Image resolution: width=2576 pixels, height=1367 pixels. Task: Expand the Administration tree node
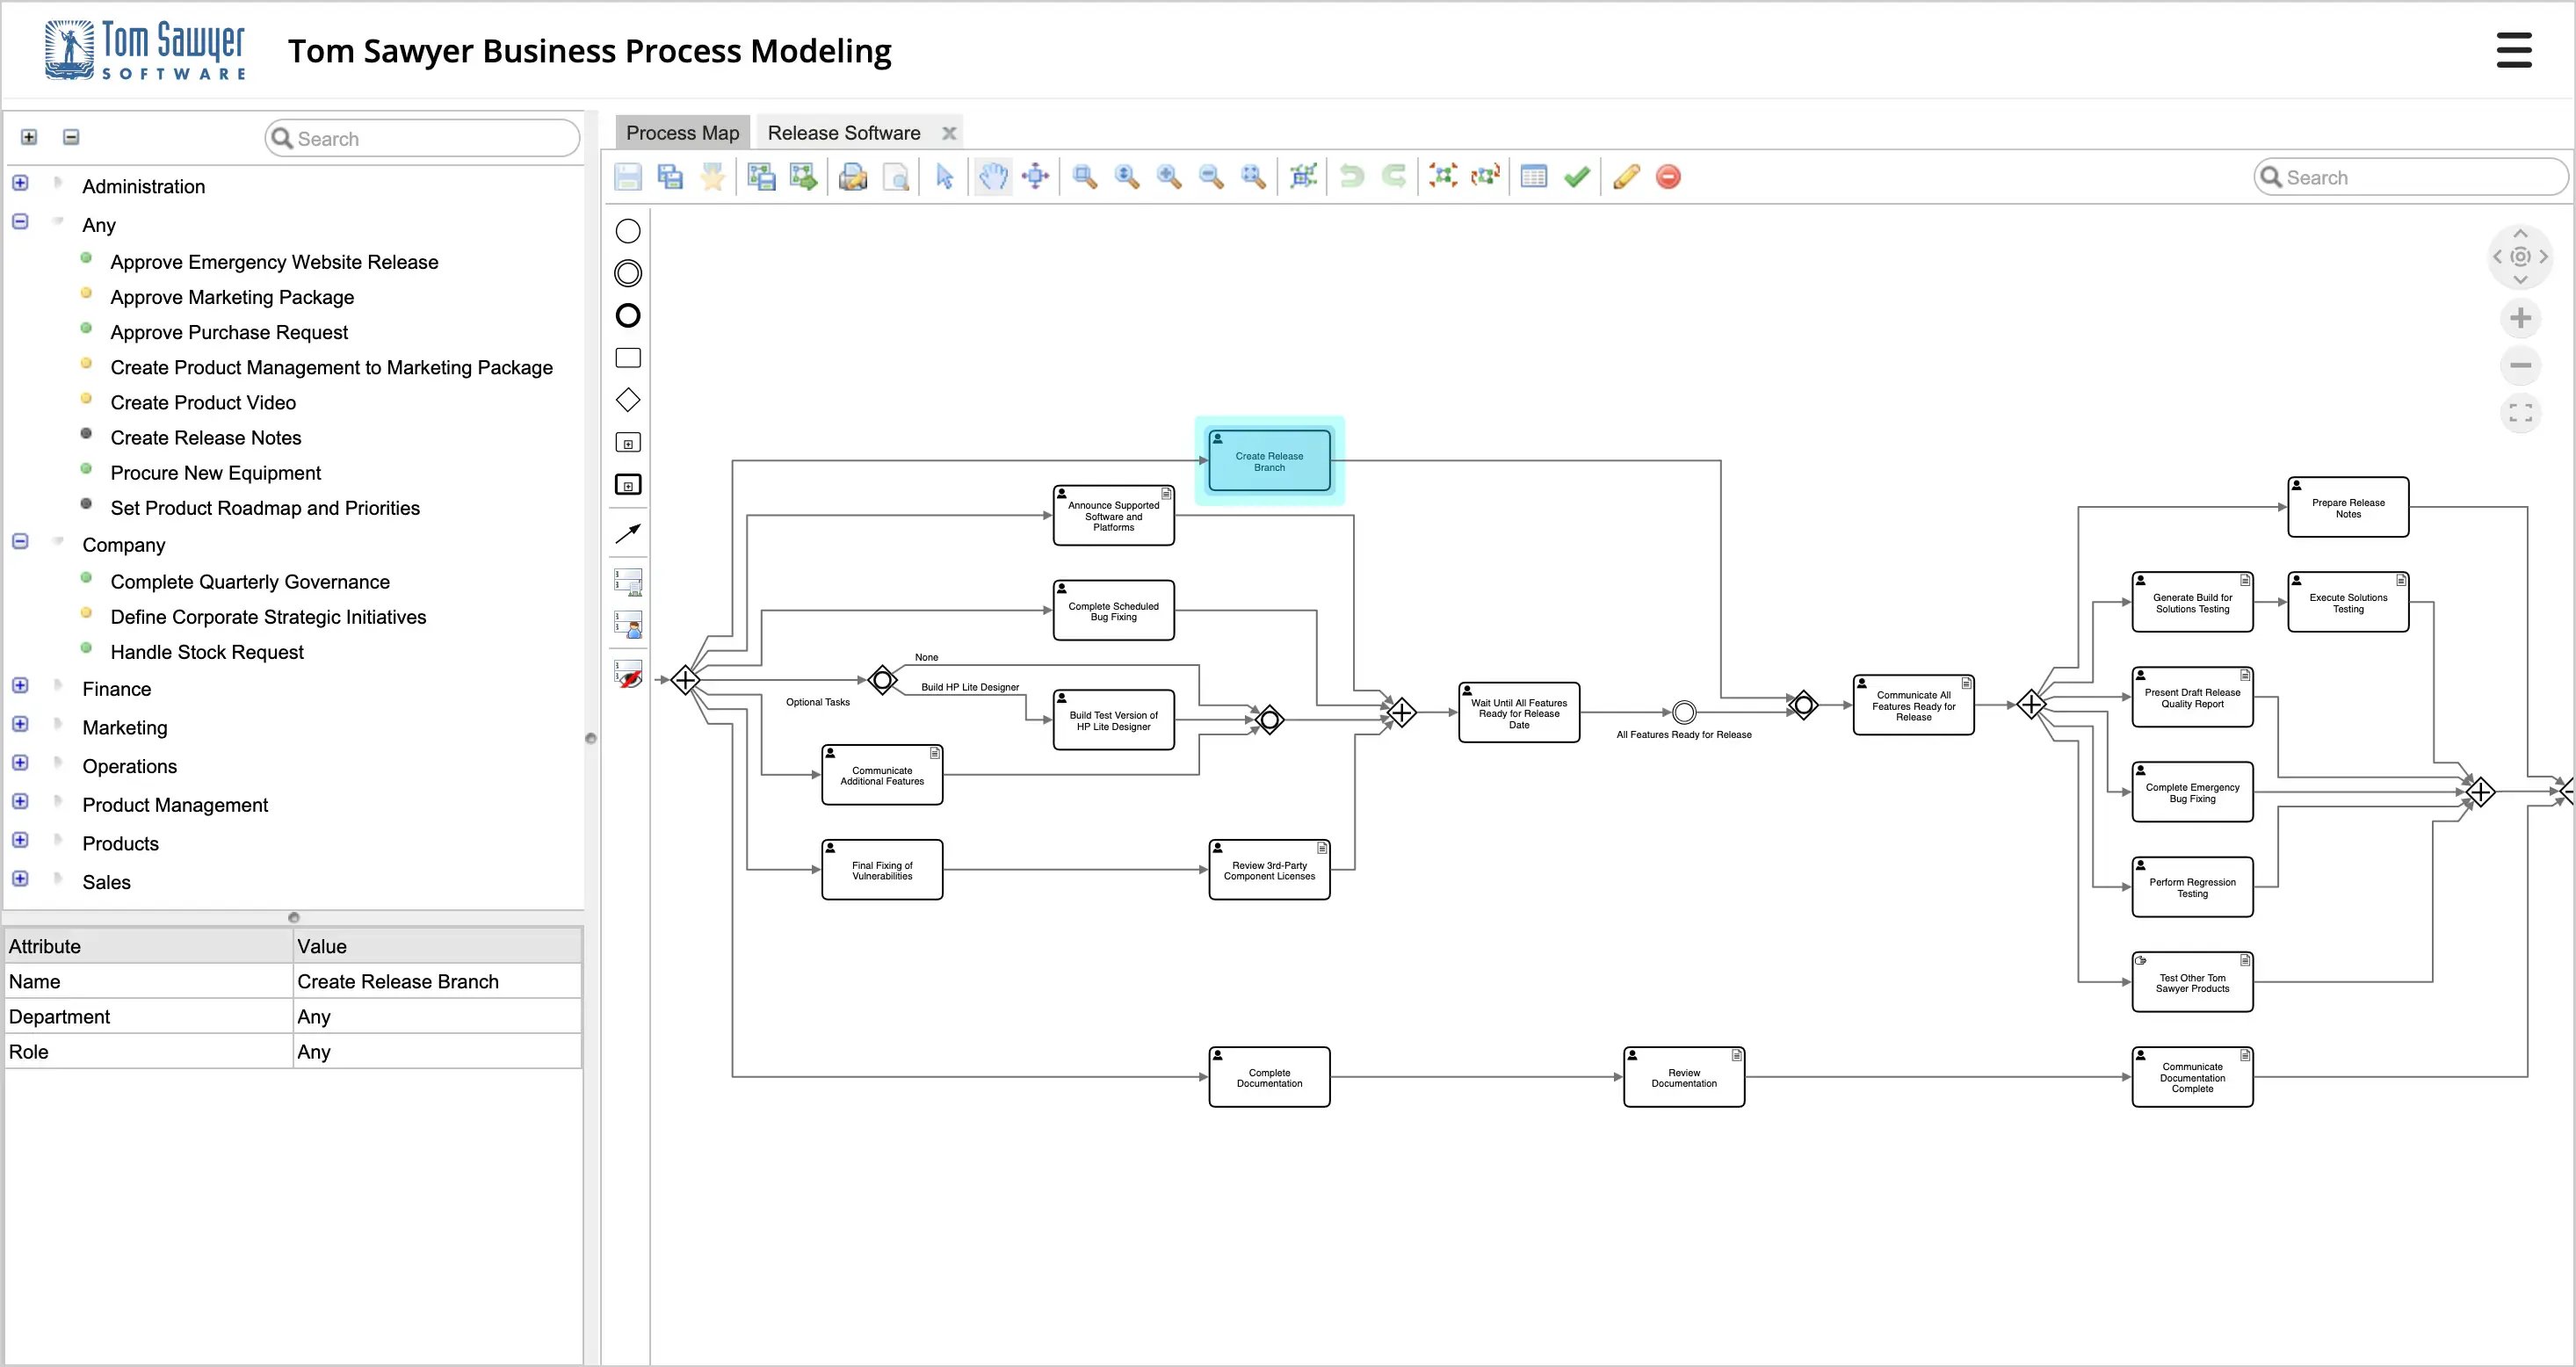click(x=20, y=183)
